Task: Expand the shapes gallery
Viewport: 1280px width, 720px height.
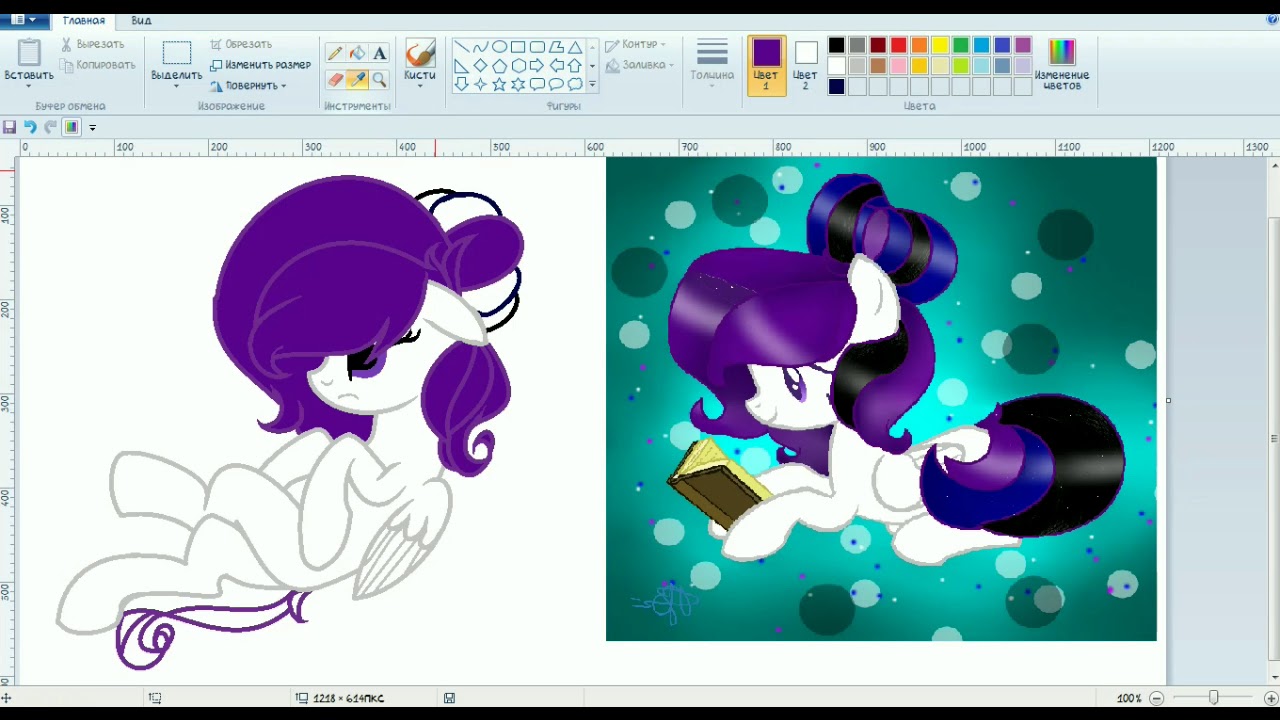Action: click(x=592, y=85)
